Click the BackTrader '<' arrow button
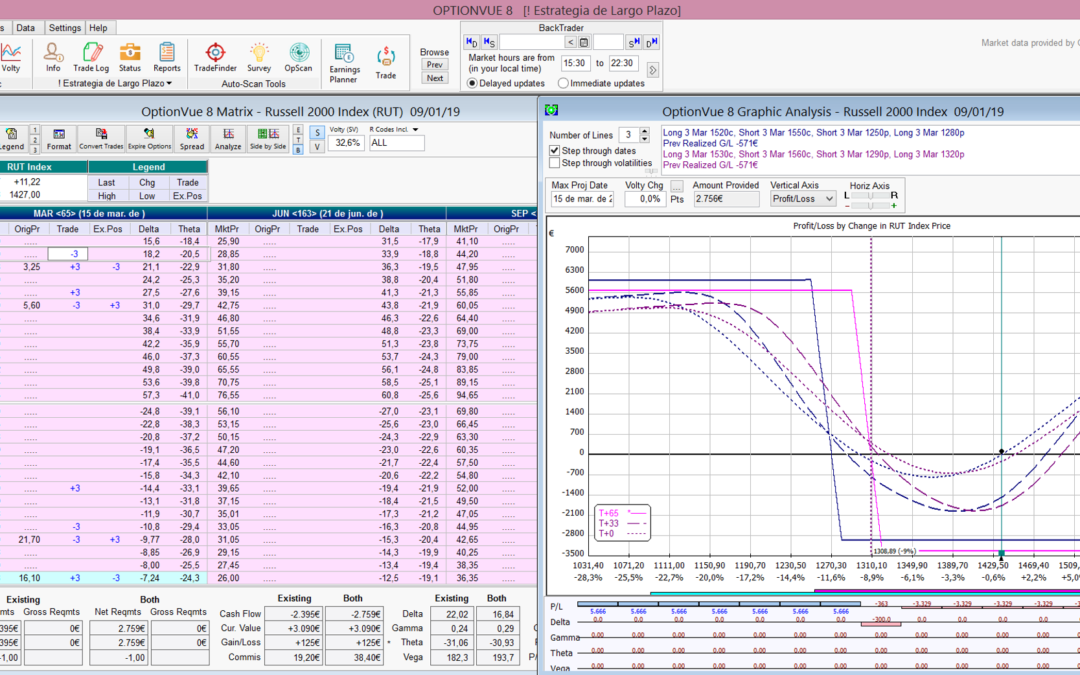This screenshot has width=1080, height=675. point(570,43)
